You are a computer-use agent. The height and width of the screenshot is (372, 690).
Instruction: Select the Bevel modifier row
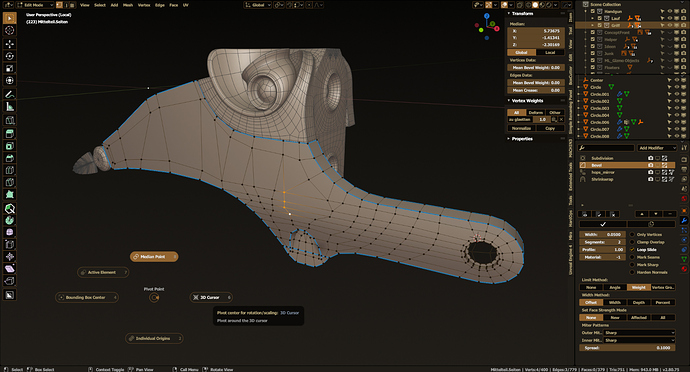626,165
